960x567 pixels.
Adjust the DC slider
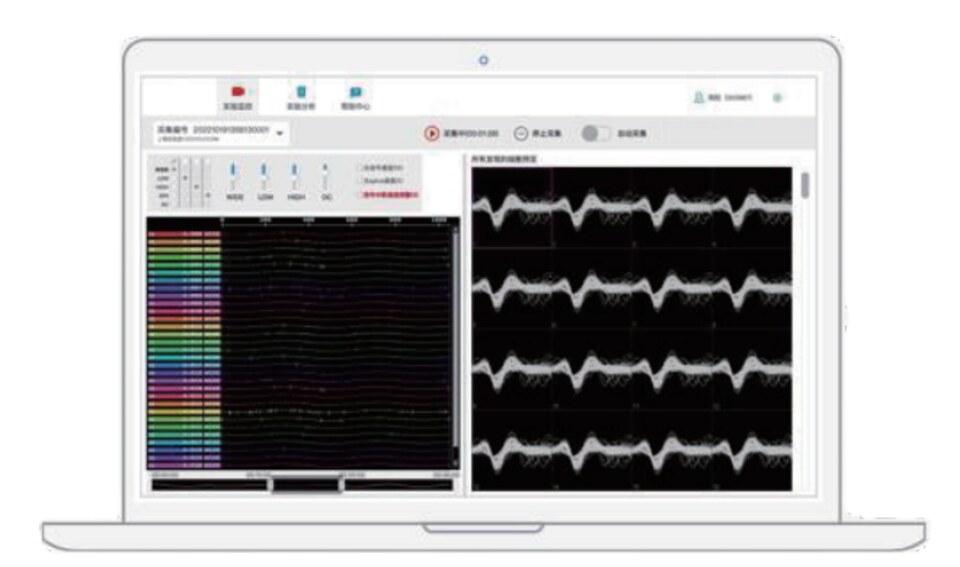pos(325,177)
